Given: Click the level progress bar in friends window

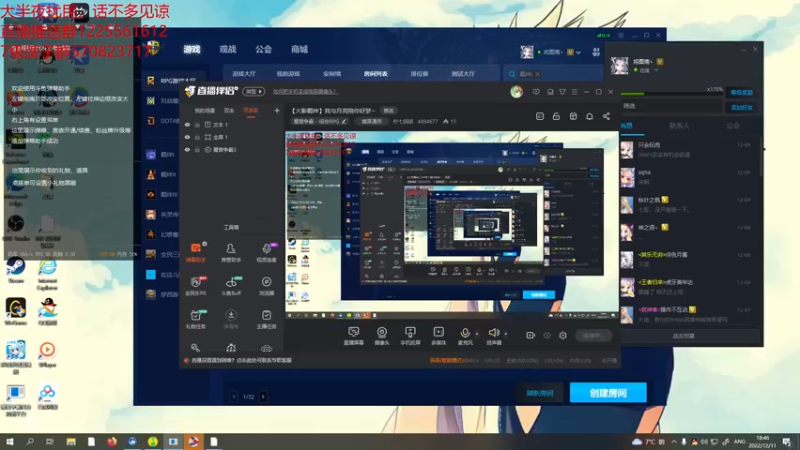Looking at the screenshot, I should tap(672, 94).
